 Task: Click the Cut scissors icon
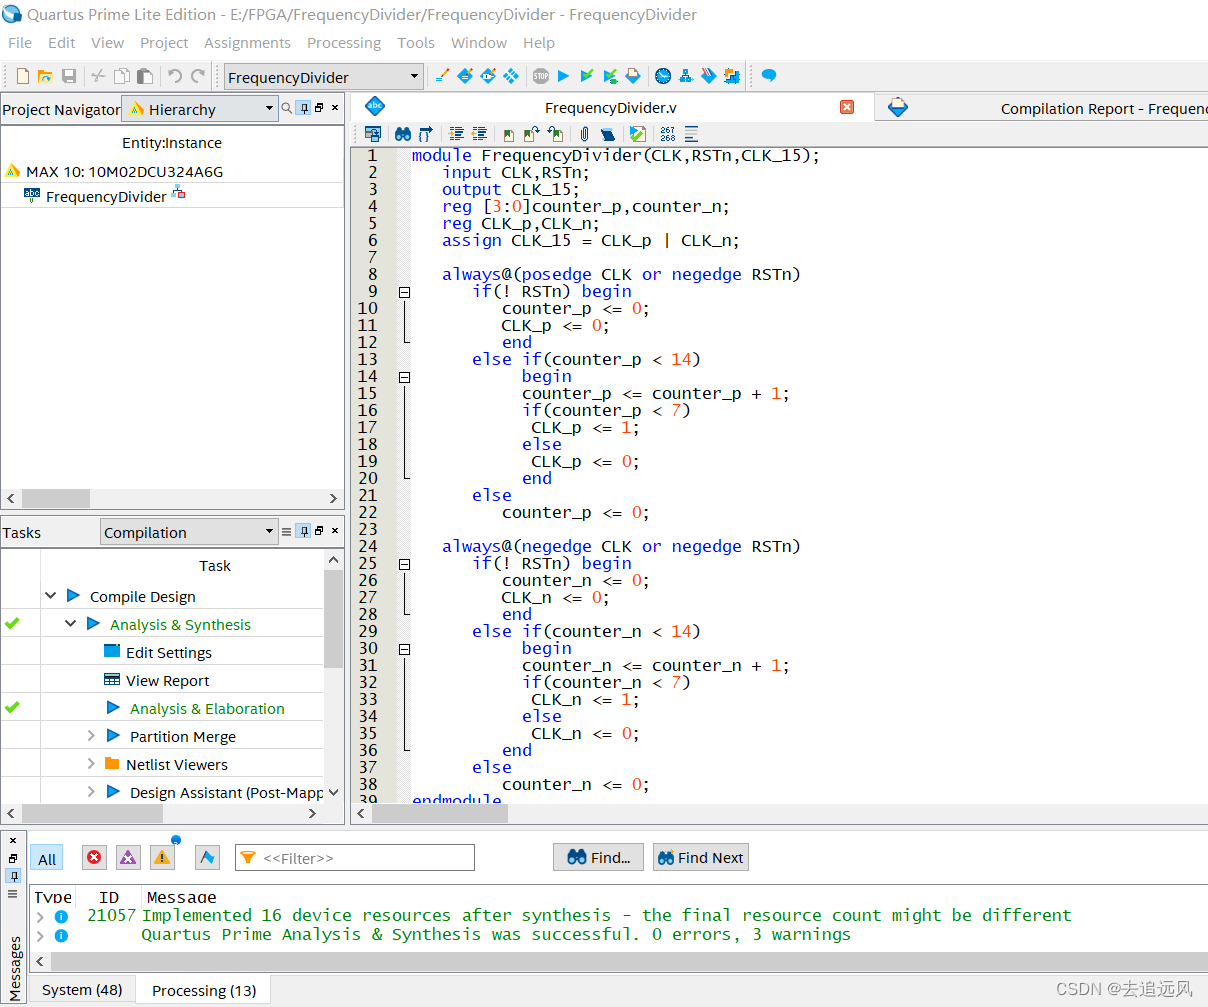98,76
